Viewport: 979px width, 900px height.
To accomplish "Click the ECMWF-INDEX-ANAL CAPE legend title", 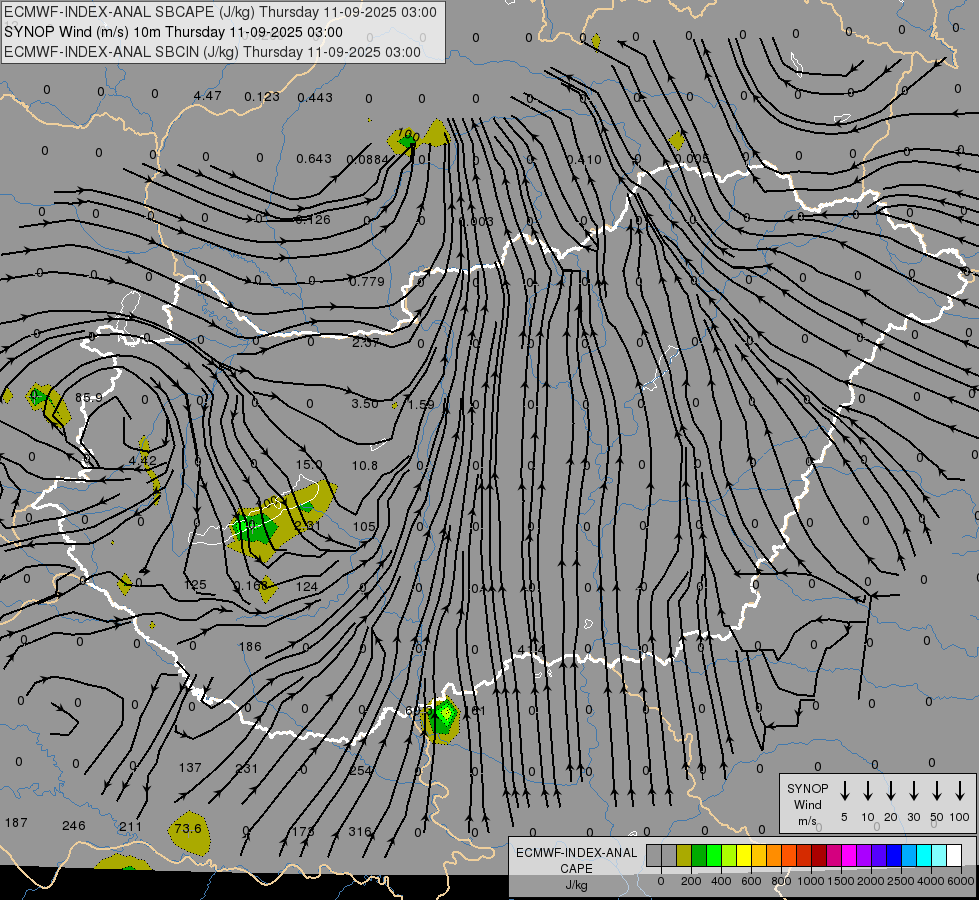I will [576, 861].
